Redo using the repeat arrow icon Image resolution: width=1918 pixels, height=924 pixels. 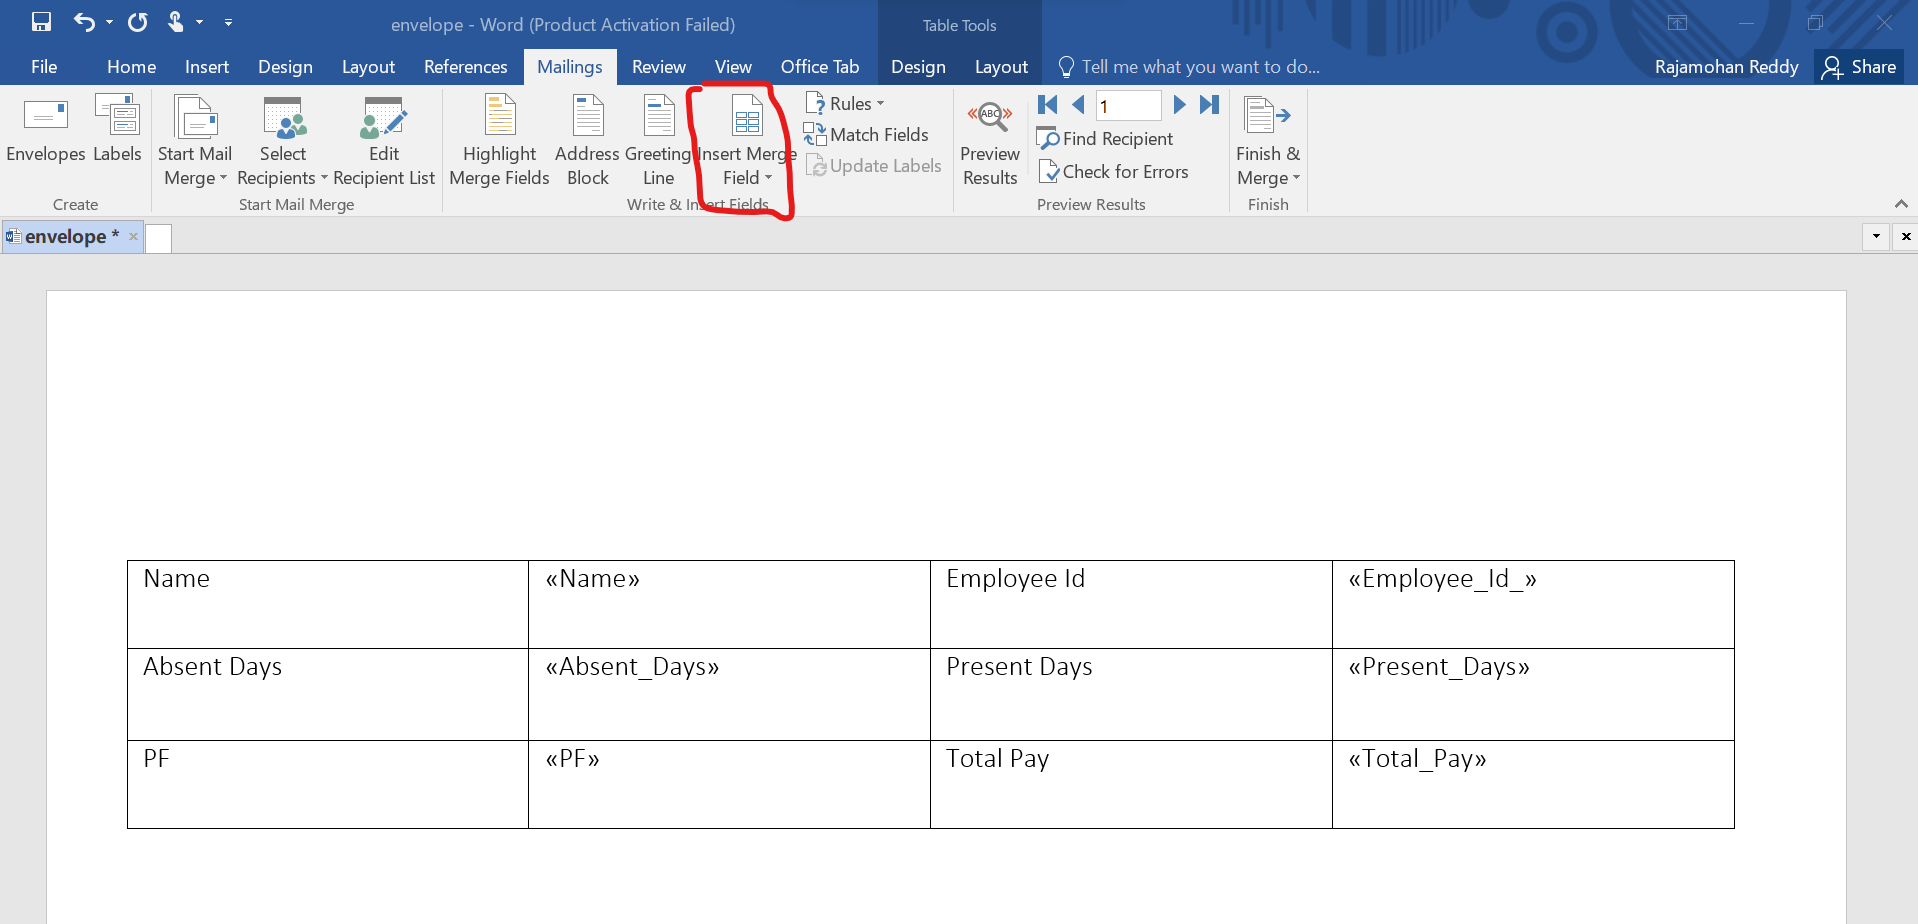click(138, 22)
